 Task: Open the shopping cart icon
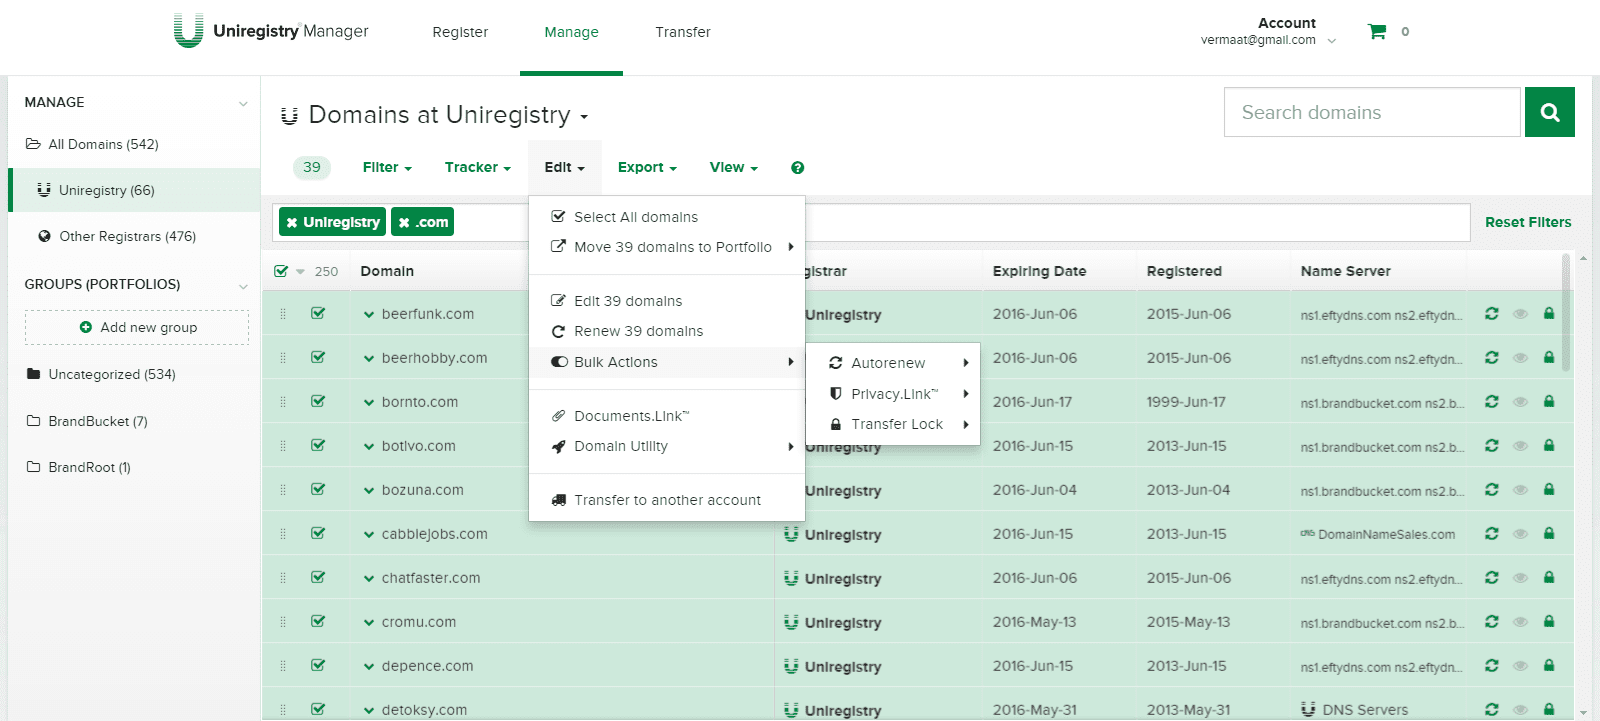click(1377, 32)
